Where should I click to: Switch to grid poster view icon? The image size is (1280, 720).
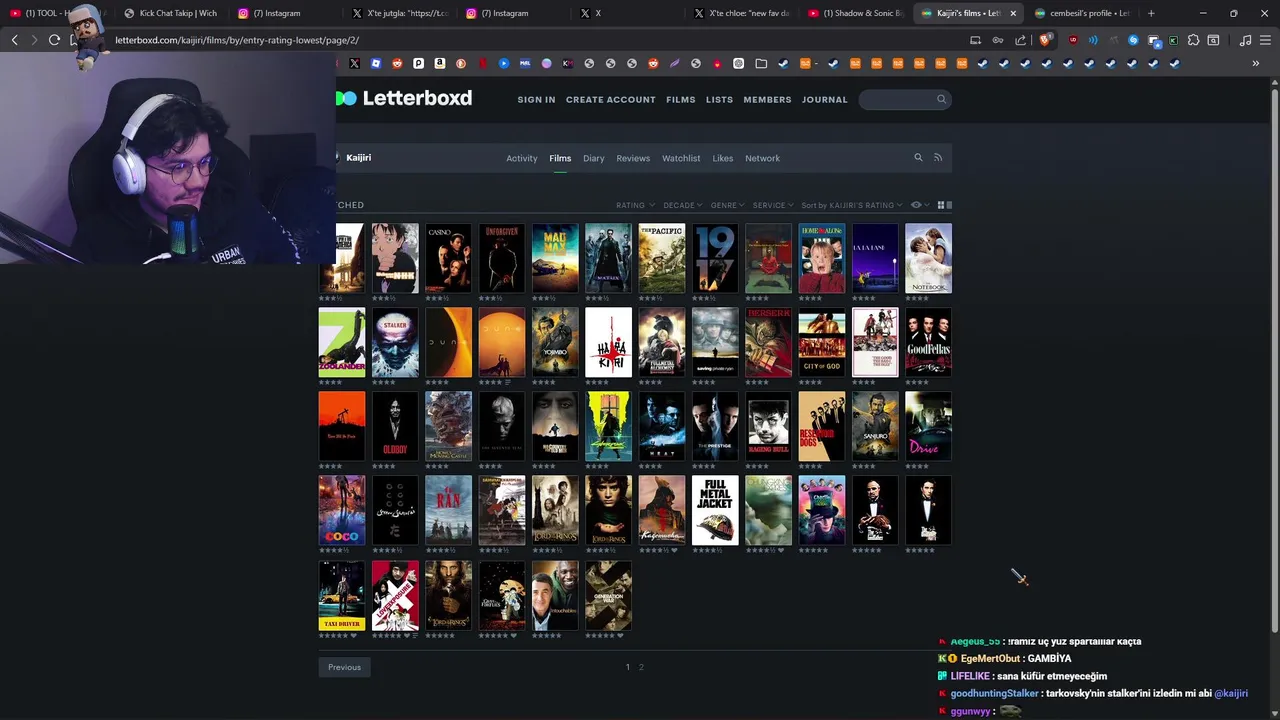click(940, 205)
